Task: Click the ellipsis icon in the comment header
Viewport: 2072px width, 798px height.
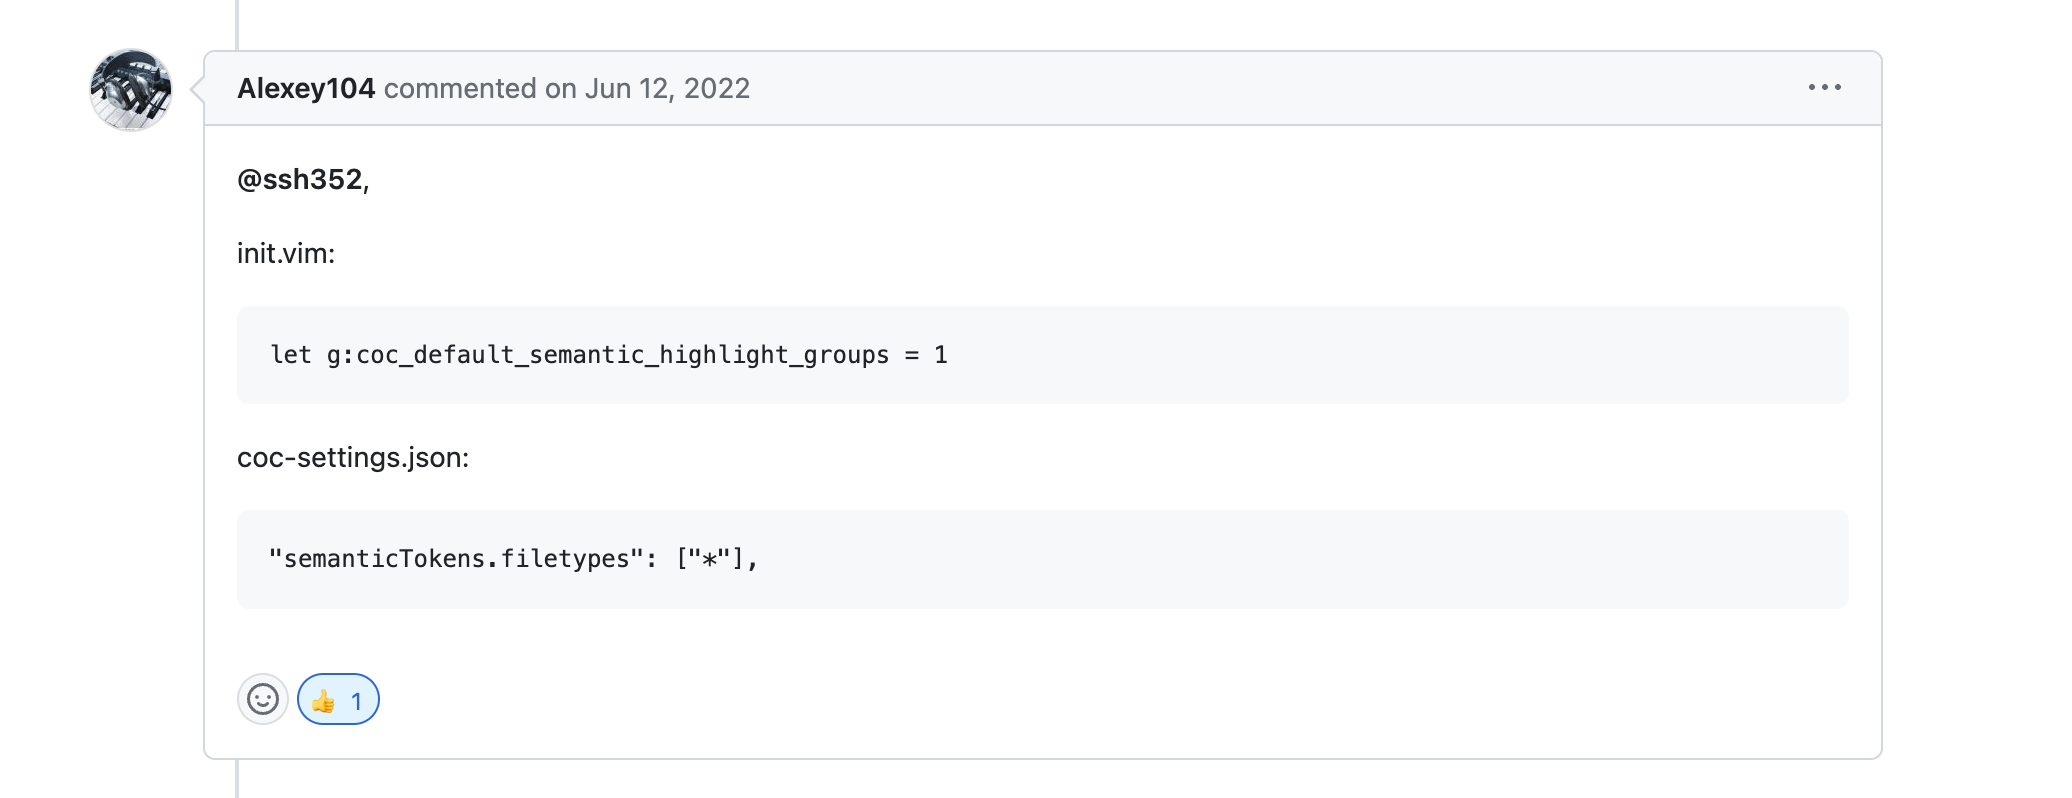Action: click(x=1826, y=87)
